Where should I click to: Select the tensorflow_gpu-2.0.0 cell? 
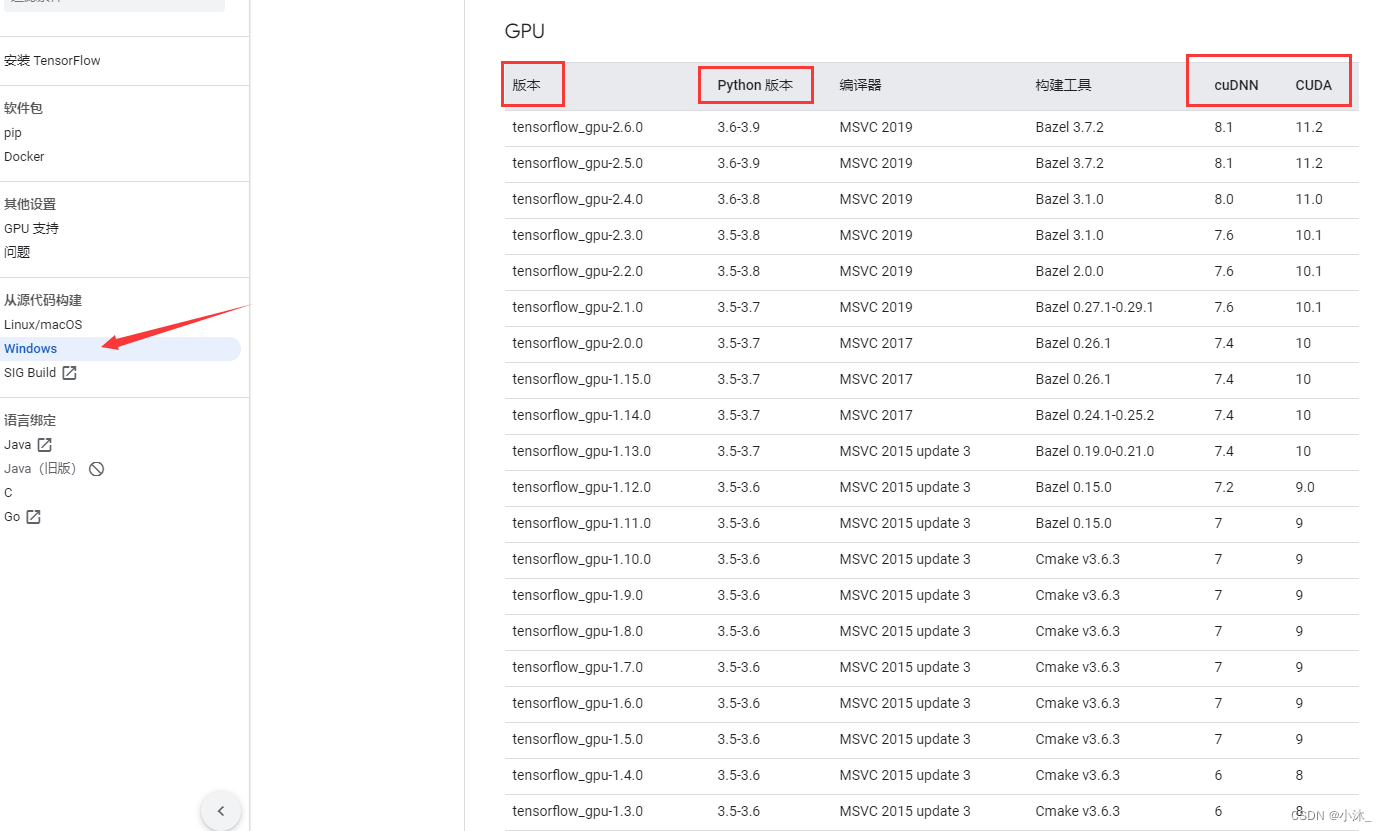tap(578, 343)
